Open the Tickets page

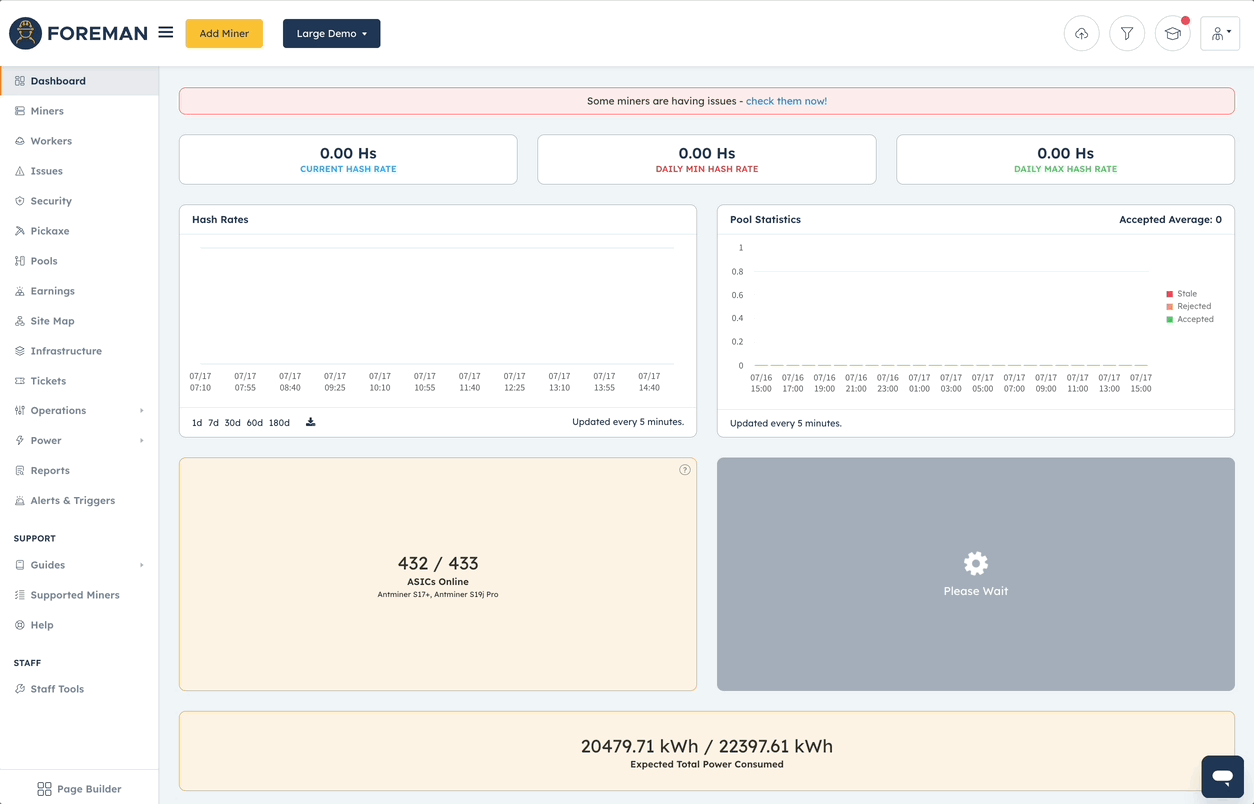pos(48,381)
